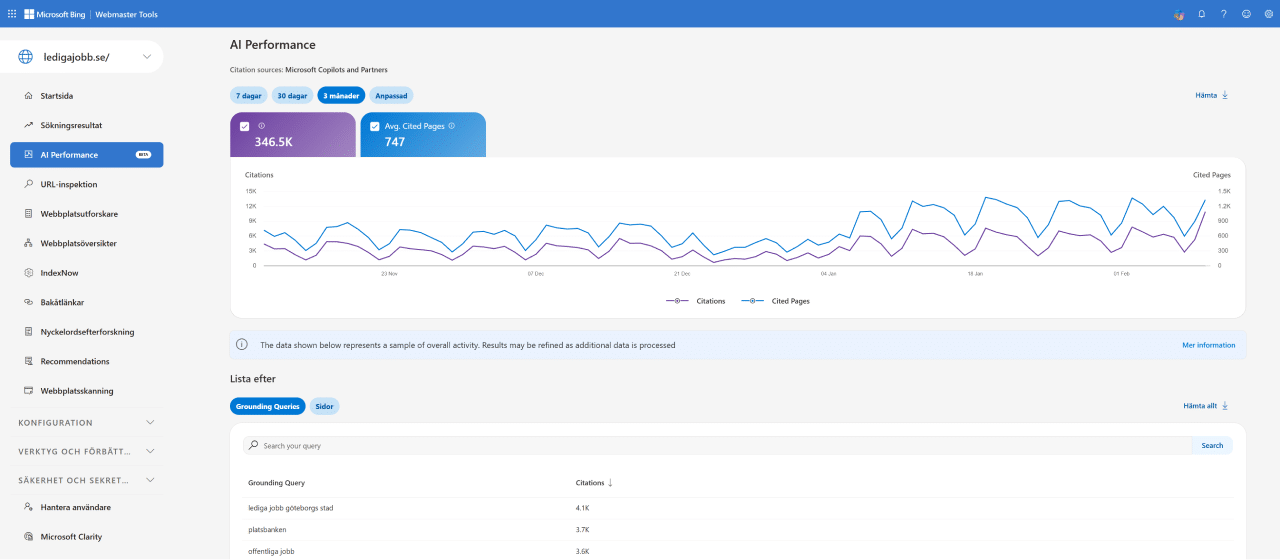1280x560 pixels.
Task: Click the Copilot icon in header
Action: click(1178, 14)
